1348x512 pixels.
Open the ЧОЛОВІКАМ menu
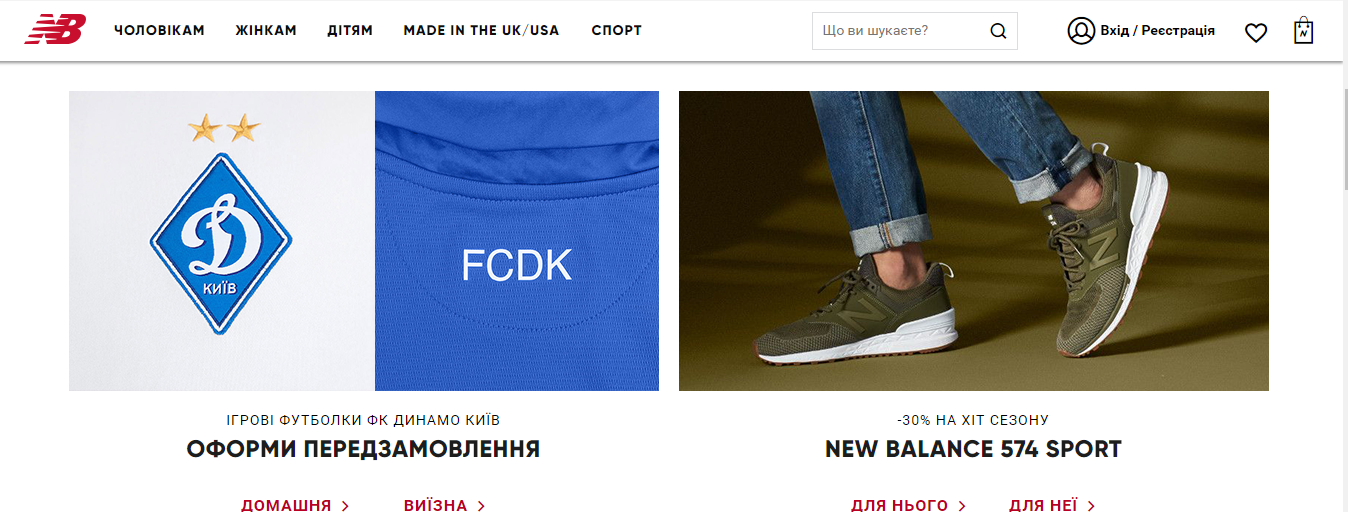point(159,30)
